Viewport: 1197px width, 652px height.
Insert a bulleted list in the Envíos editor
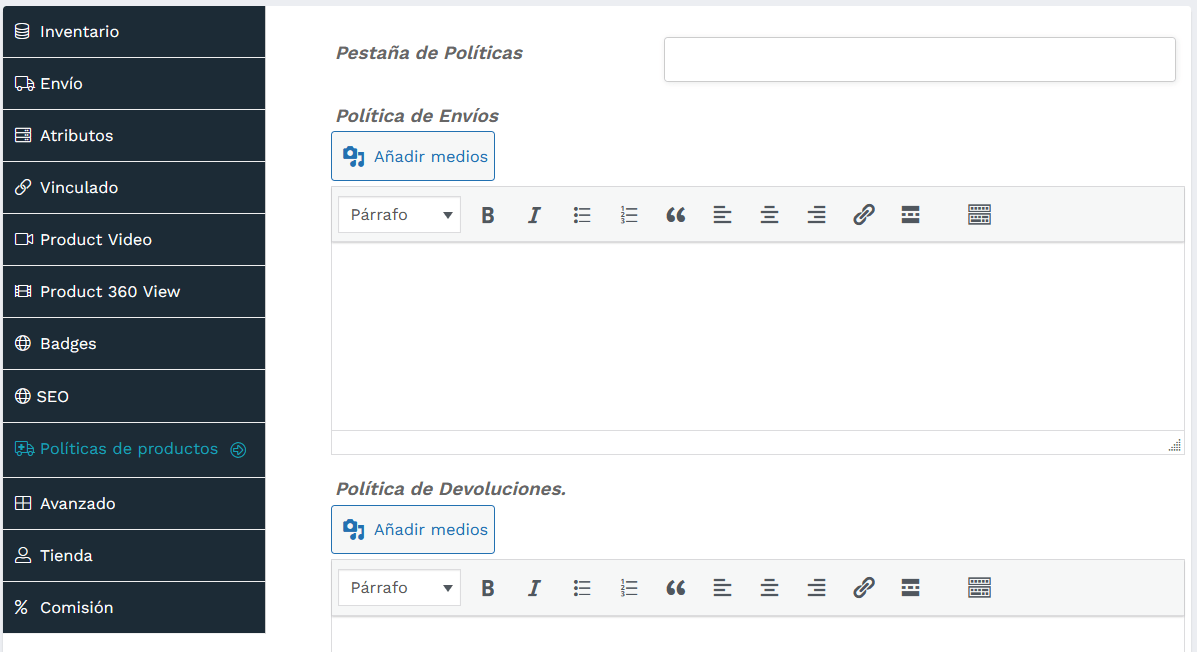581,214
